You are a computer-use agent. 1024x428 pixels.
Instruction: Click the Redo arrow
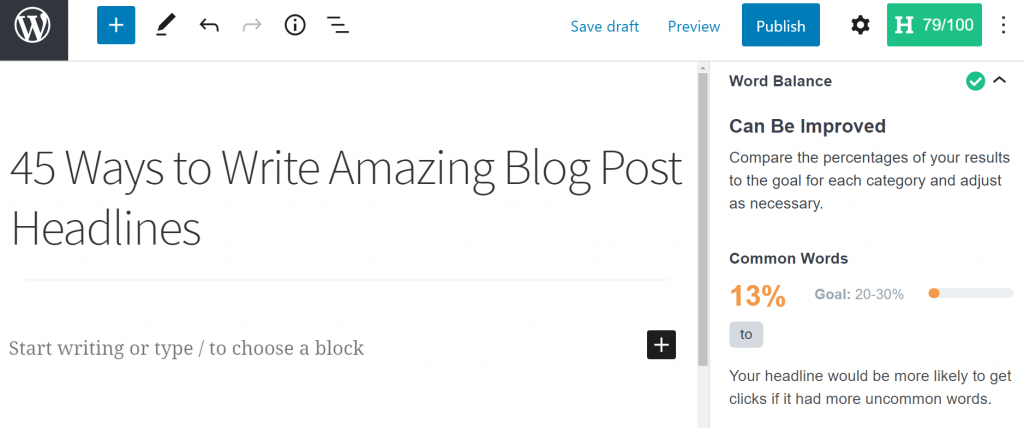point(251,26)
